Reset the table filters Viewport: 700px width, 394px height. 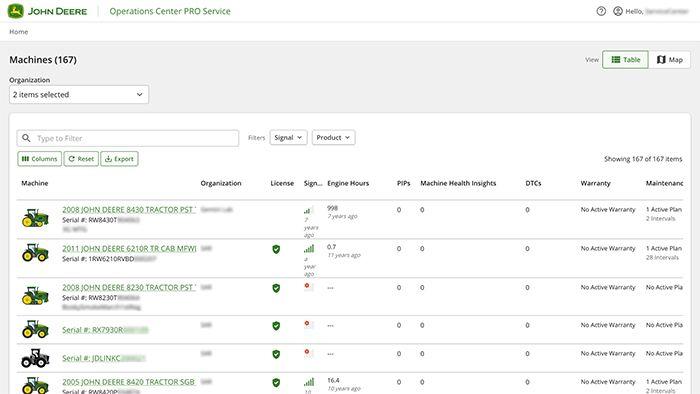[x=81, y=159]
